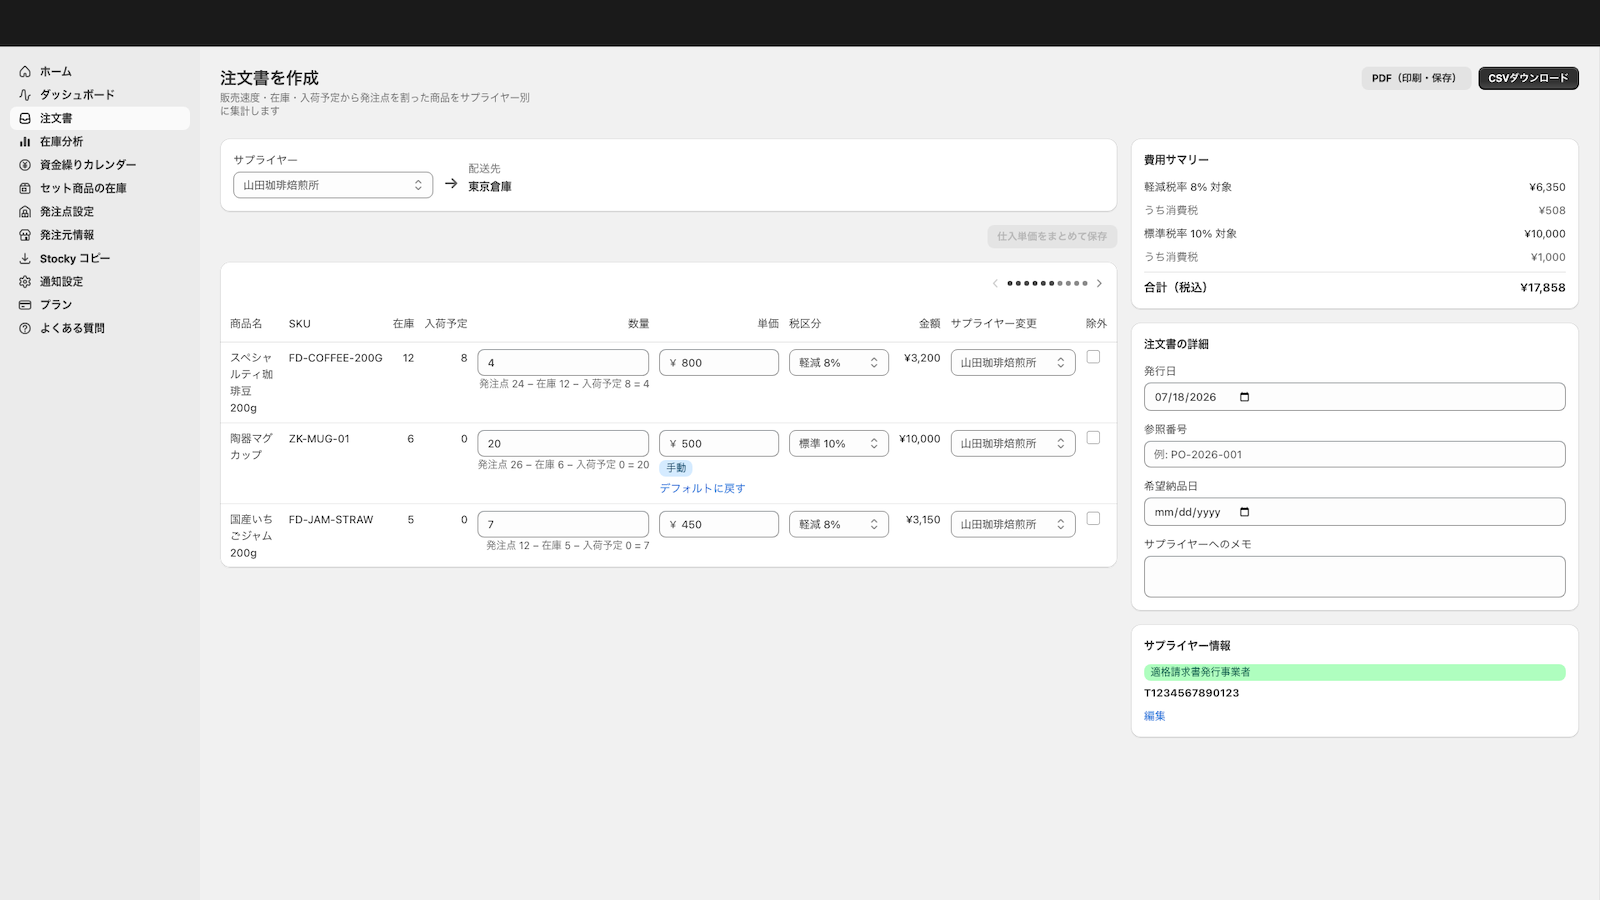The image size is (1600, 900).
Task: Click unit price field showing 800
Action: coord(719,363)
